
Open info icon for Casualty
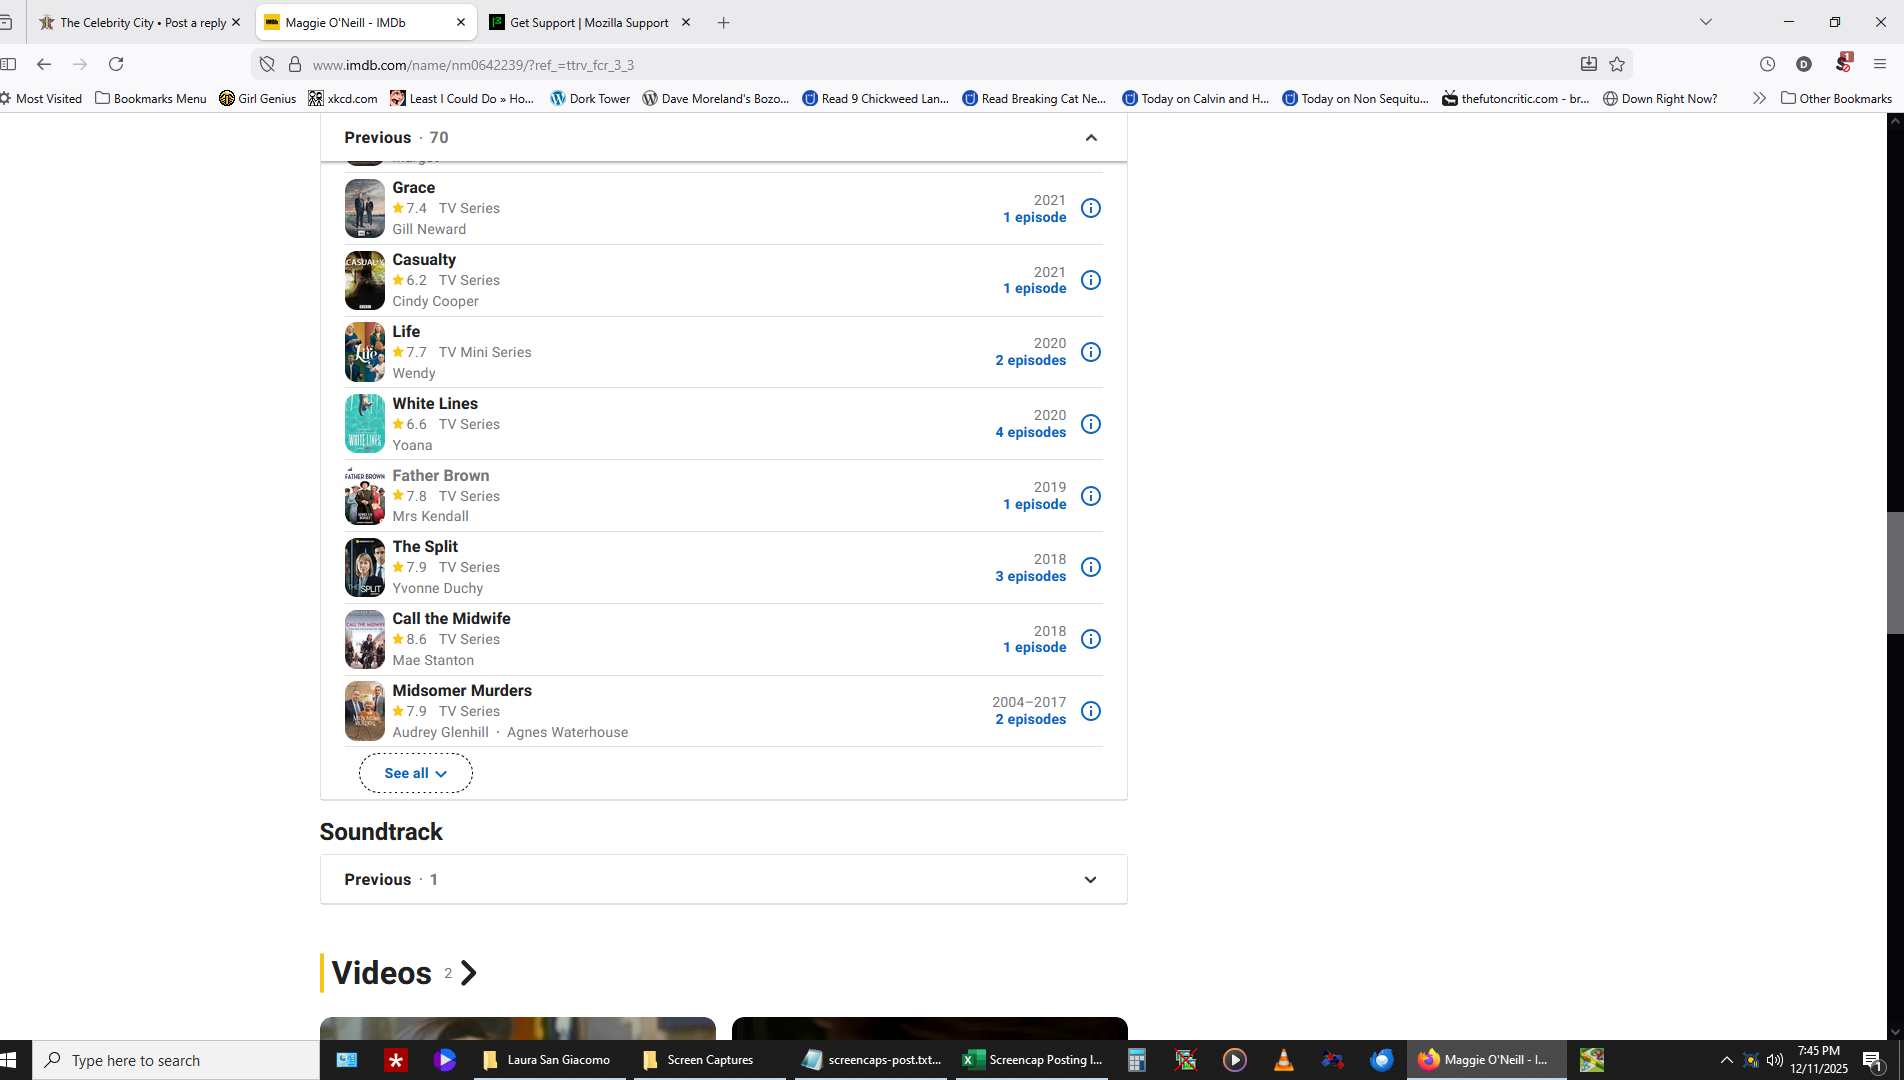1091,280
